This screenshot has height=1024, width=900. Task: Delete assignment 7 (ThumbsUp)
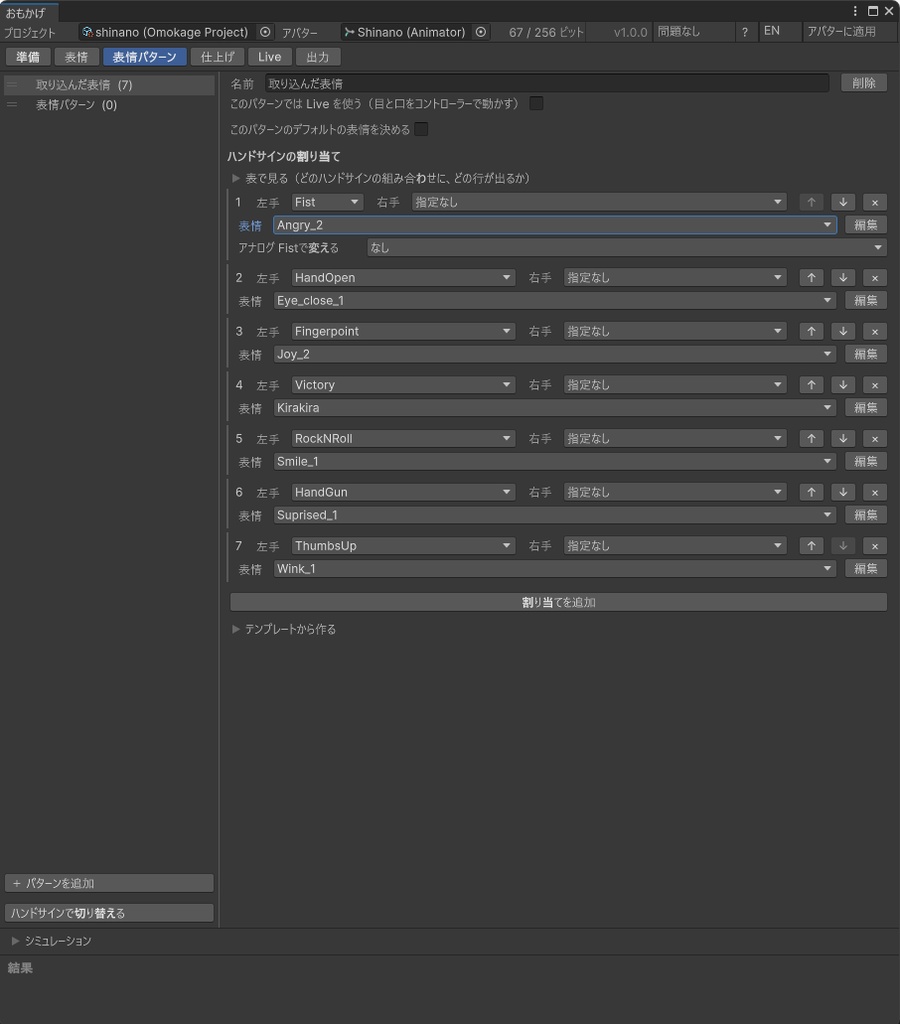(x=875, y=545)
